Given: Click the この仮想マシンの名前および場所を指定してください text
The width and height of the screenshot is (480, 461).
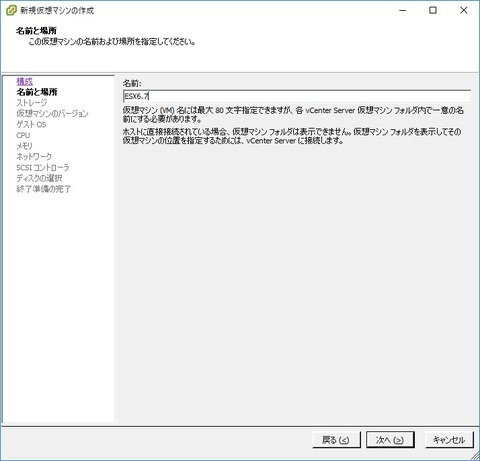Looking at the screenshot, I should [x=111, y=42].
